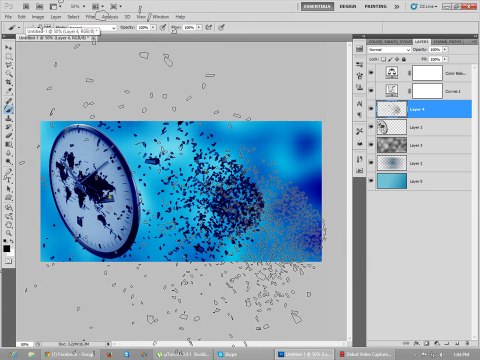The height and width of the screenshot is (360, 480).
Task: Open brush Flow arrow in options bar
Action: tap(199, 27)
